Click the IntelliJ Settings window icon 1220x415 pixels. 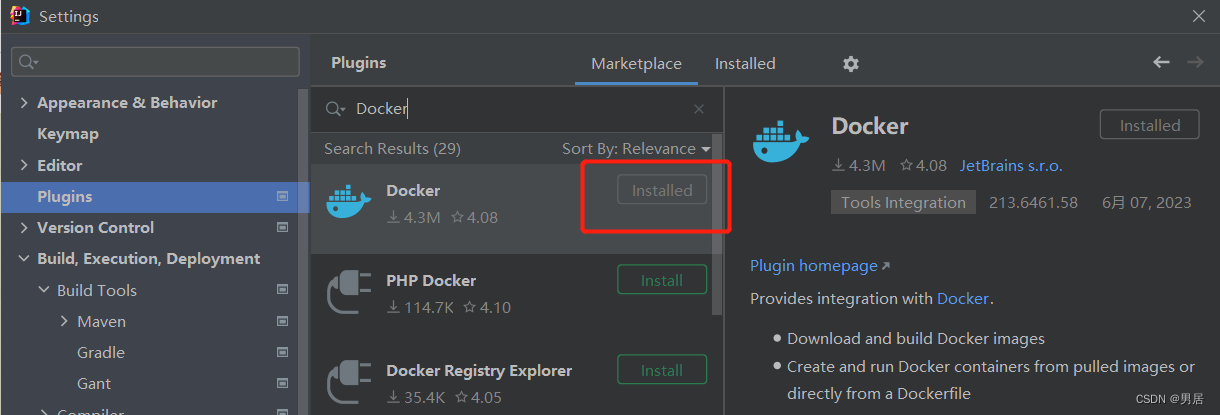click(19, 16)
